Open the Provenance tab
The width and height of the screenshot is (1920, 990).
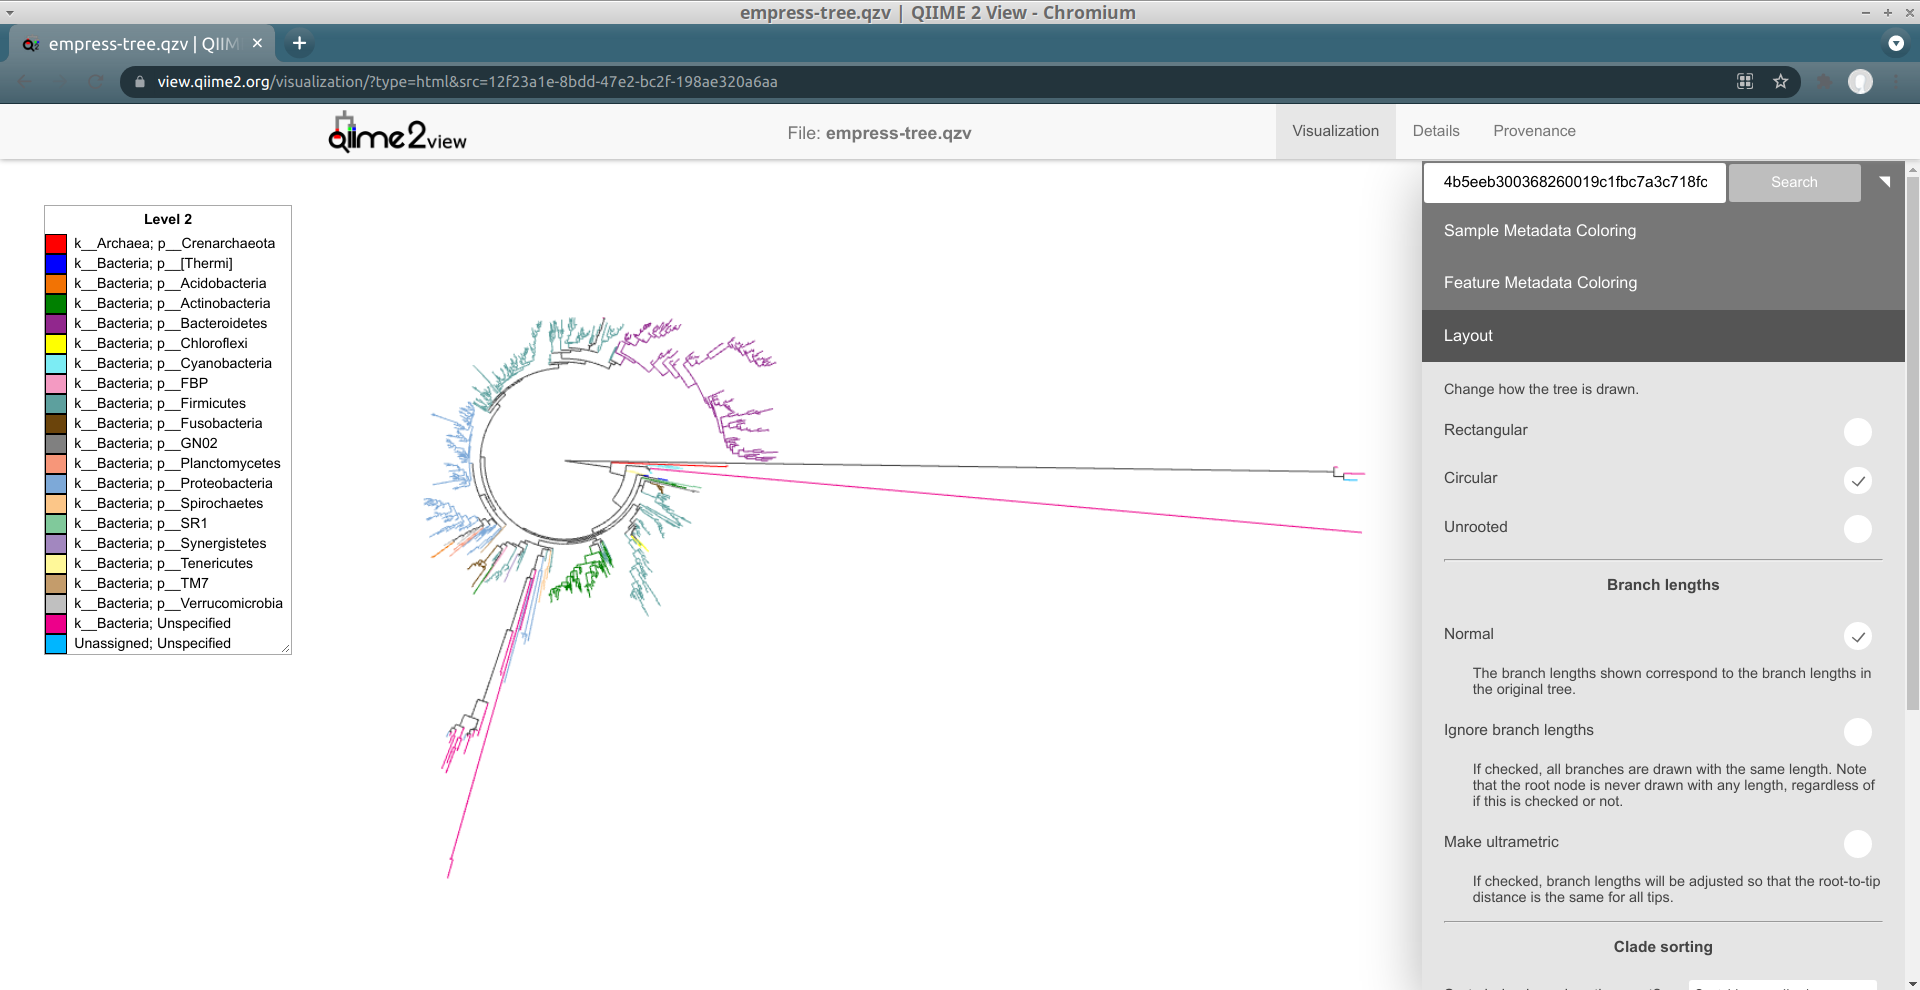point(1534,131)
